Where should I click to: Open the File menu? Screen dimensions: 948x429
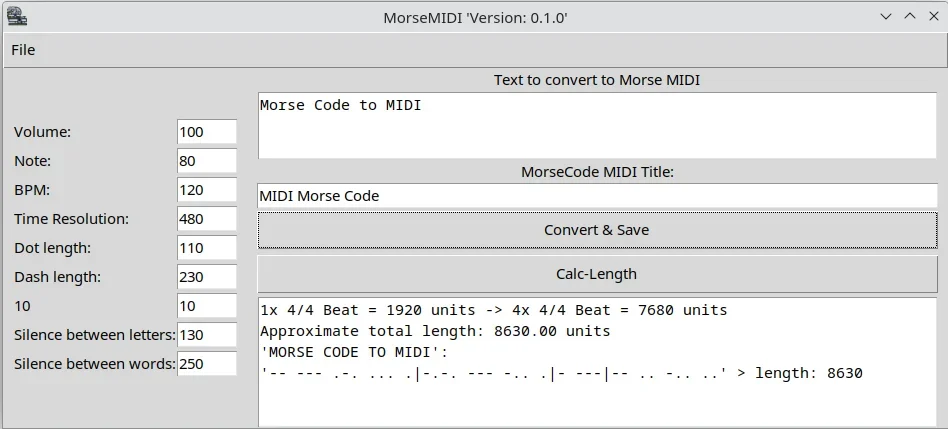point(23,50)
